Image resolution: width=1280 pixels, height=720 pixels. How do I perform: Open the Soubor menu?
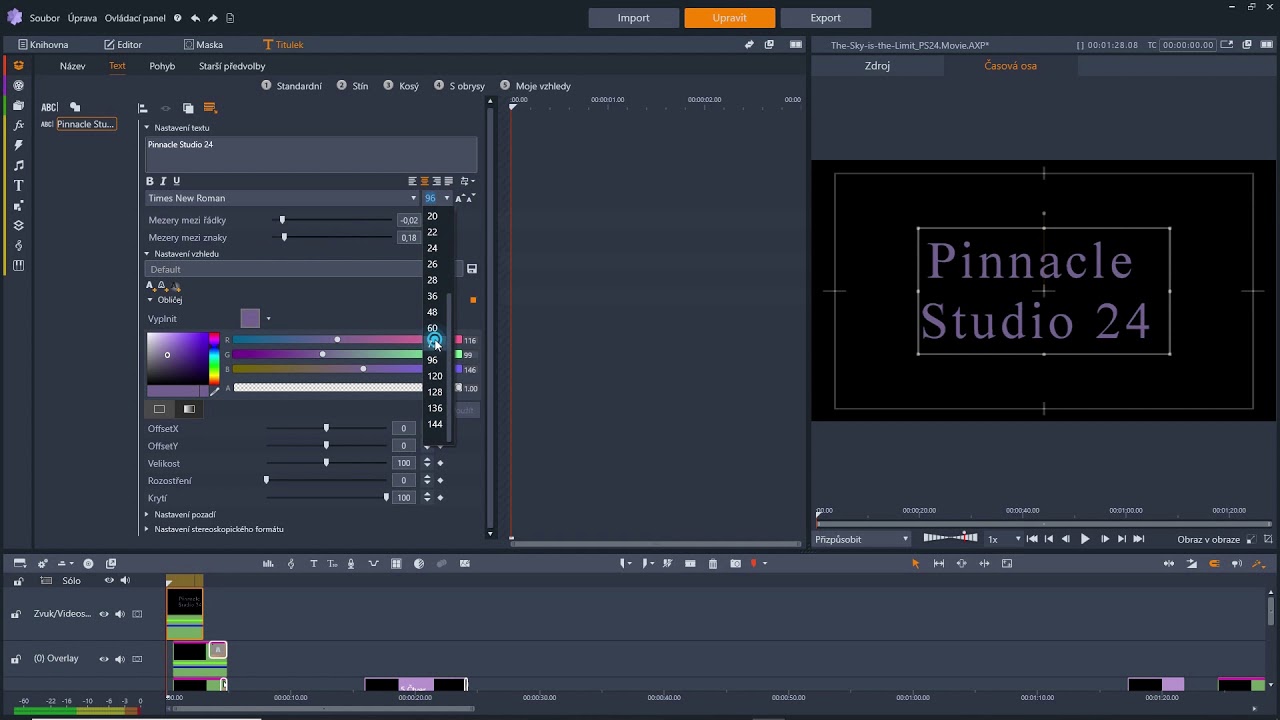tap(45, 18)
